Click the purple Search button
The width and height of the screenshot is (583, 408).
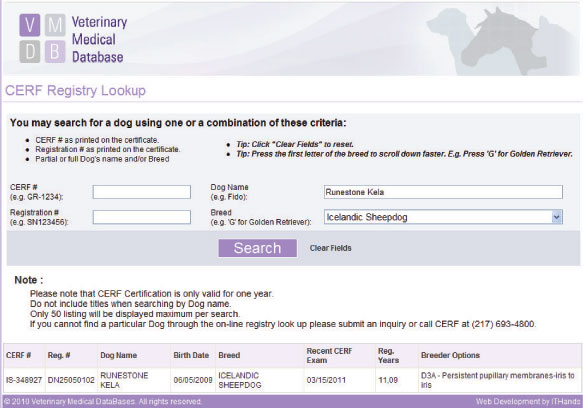(x=258, y=248)
